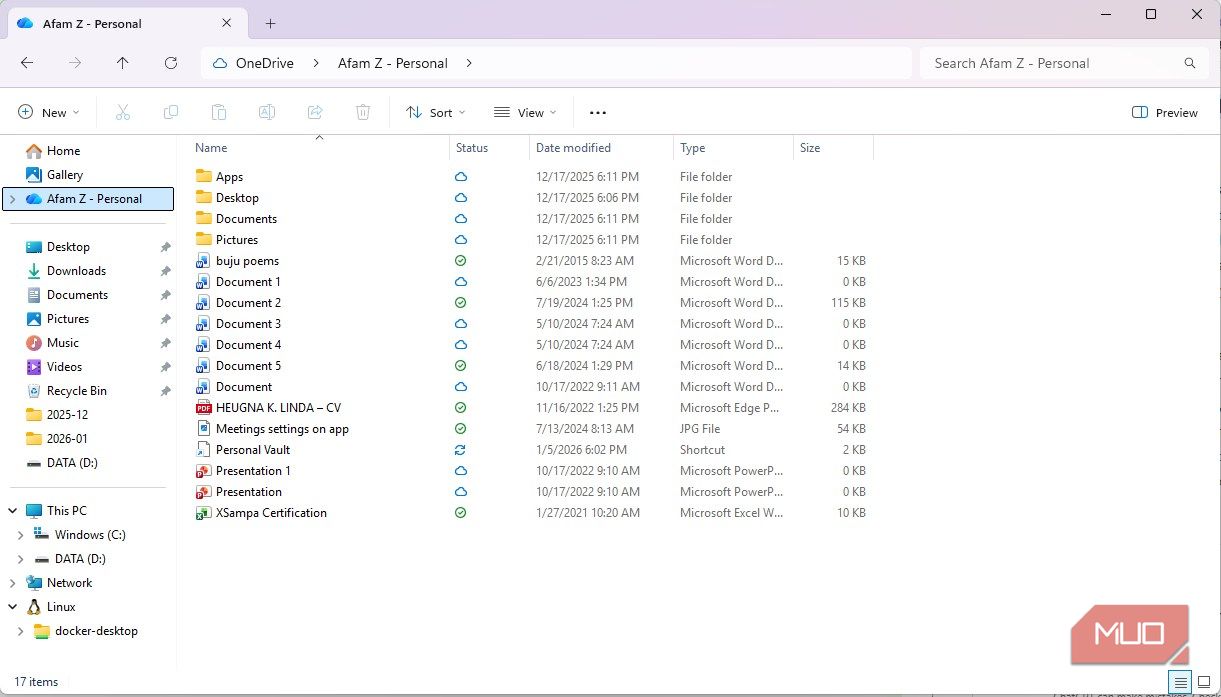Select the Pictures folder row
1221x697 pixels.
[x=533, y=240]
